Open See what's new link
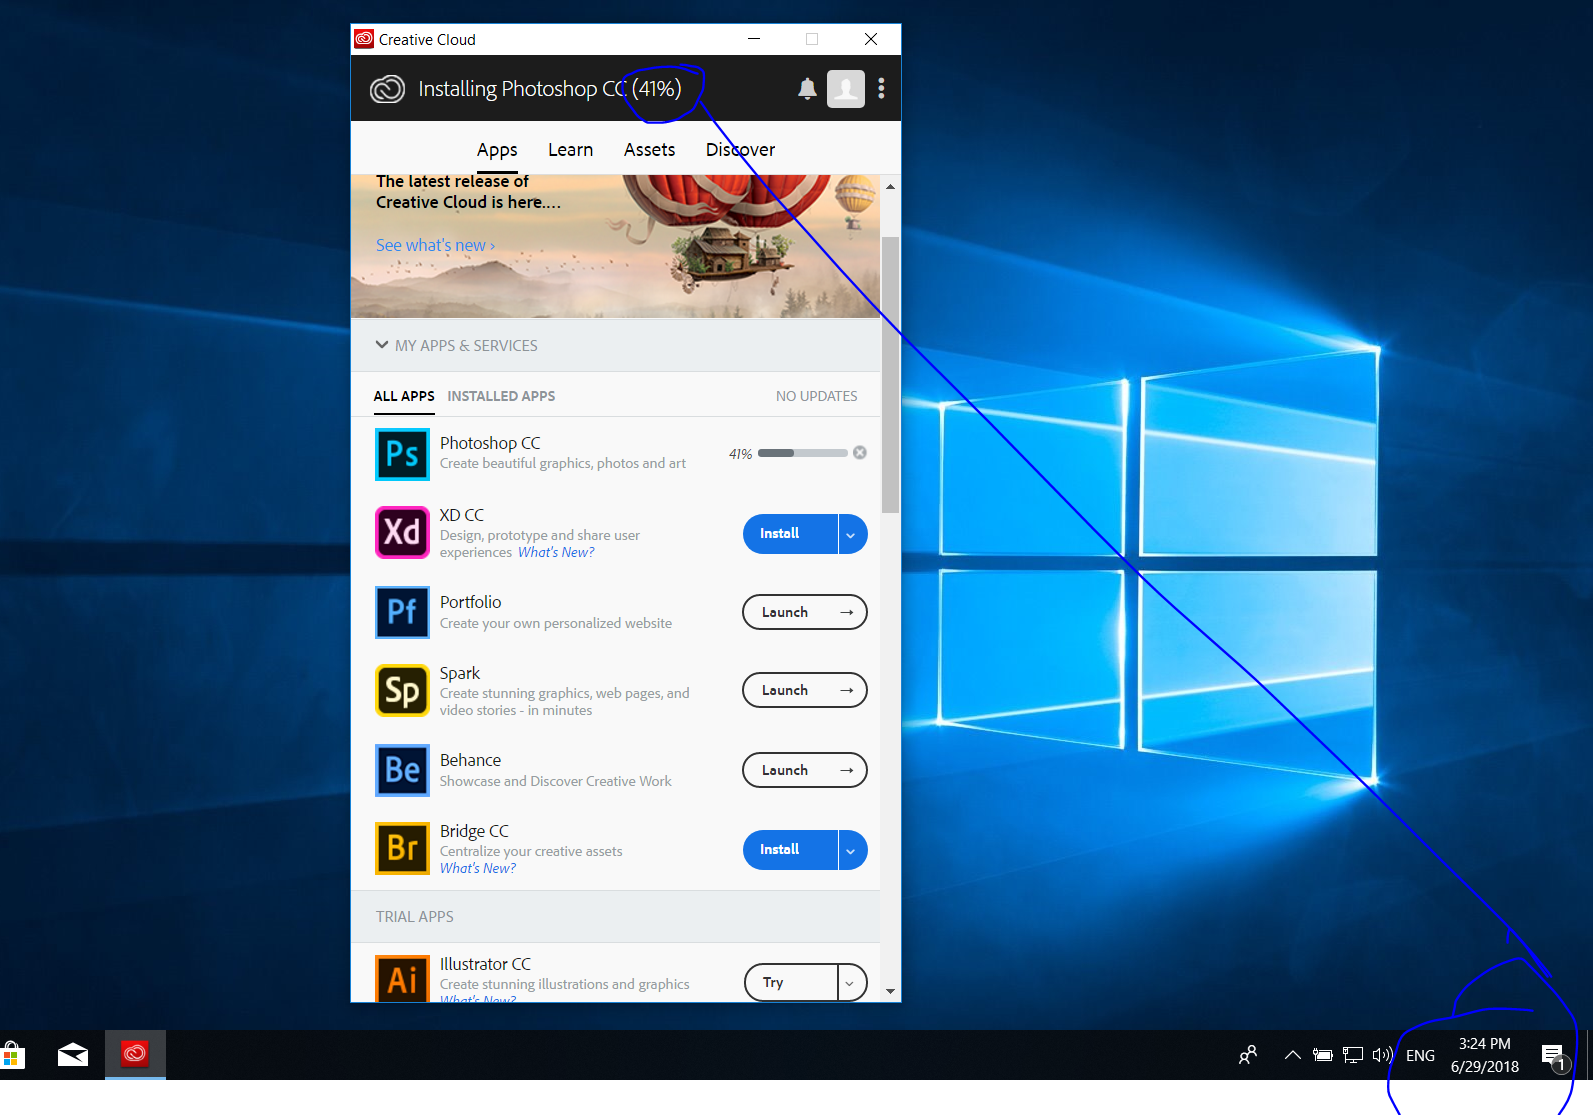This screenshot has width=1593, height=1115. point(435,245)
